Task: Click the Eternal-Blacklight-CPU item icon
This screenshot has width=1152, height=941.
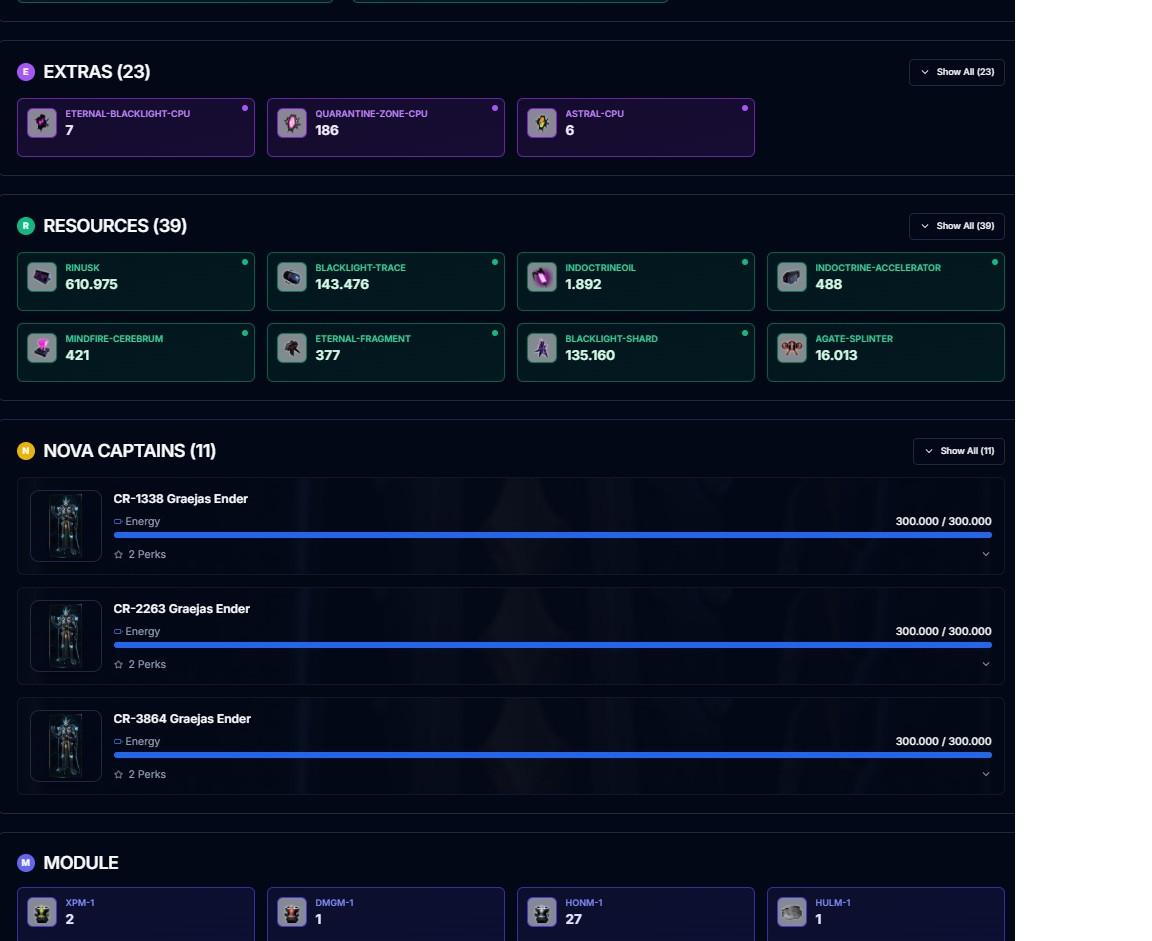Action: (42, 123)
